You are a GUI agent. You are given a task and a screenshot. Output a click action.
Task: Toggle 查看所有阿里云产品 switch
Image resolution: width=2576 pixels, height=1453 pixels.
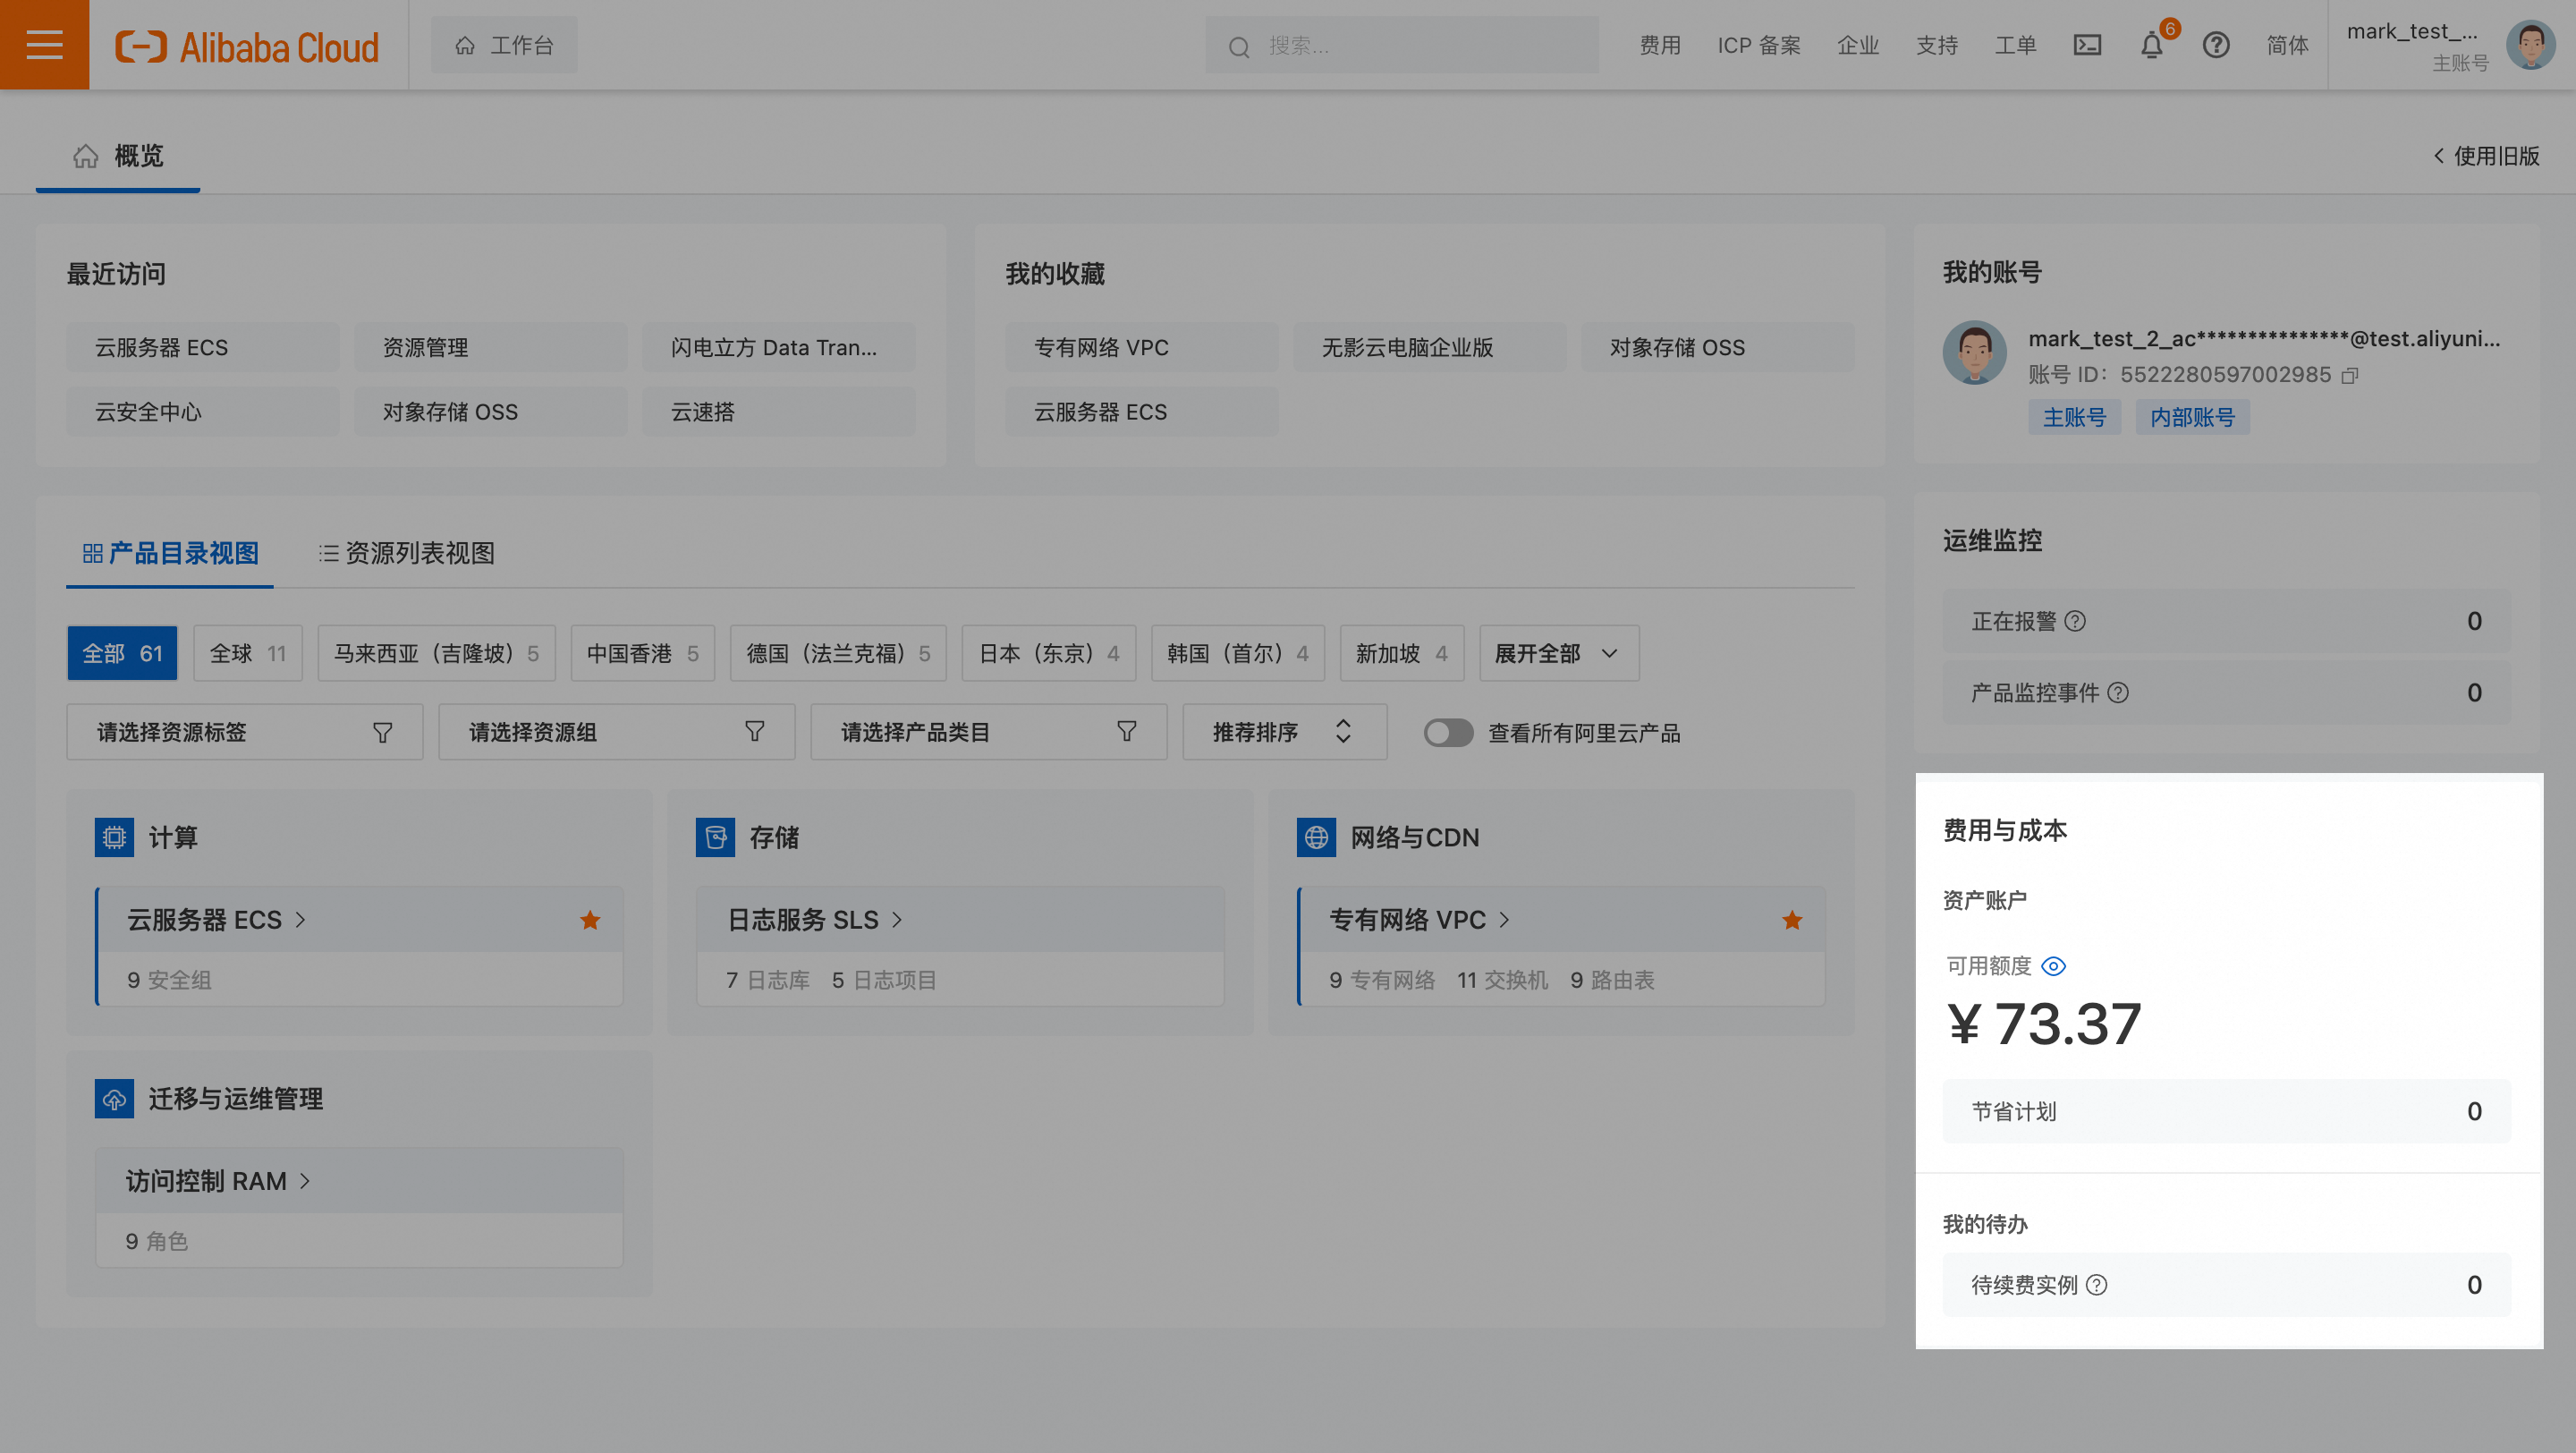pyautogui.click(x=1448, y=733)
